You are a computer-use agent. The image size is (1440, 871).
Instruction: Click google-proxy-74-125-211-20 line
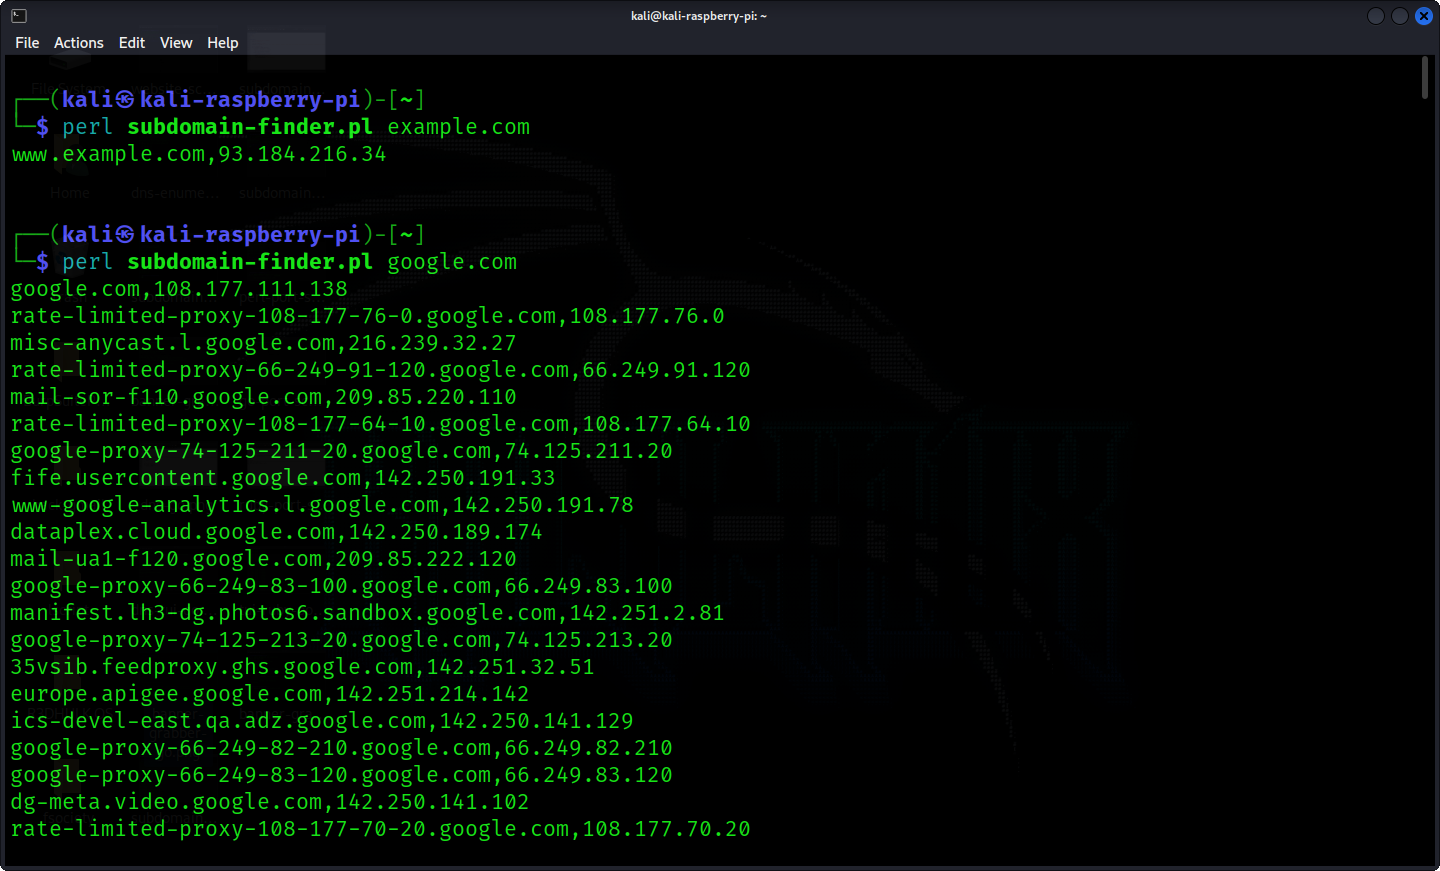coord(342,451)
